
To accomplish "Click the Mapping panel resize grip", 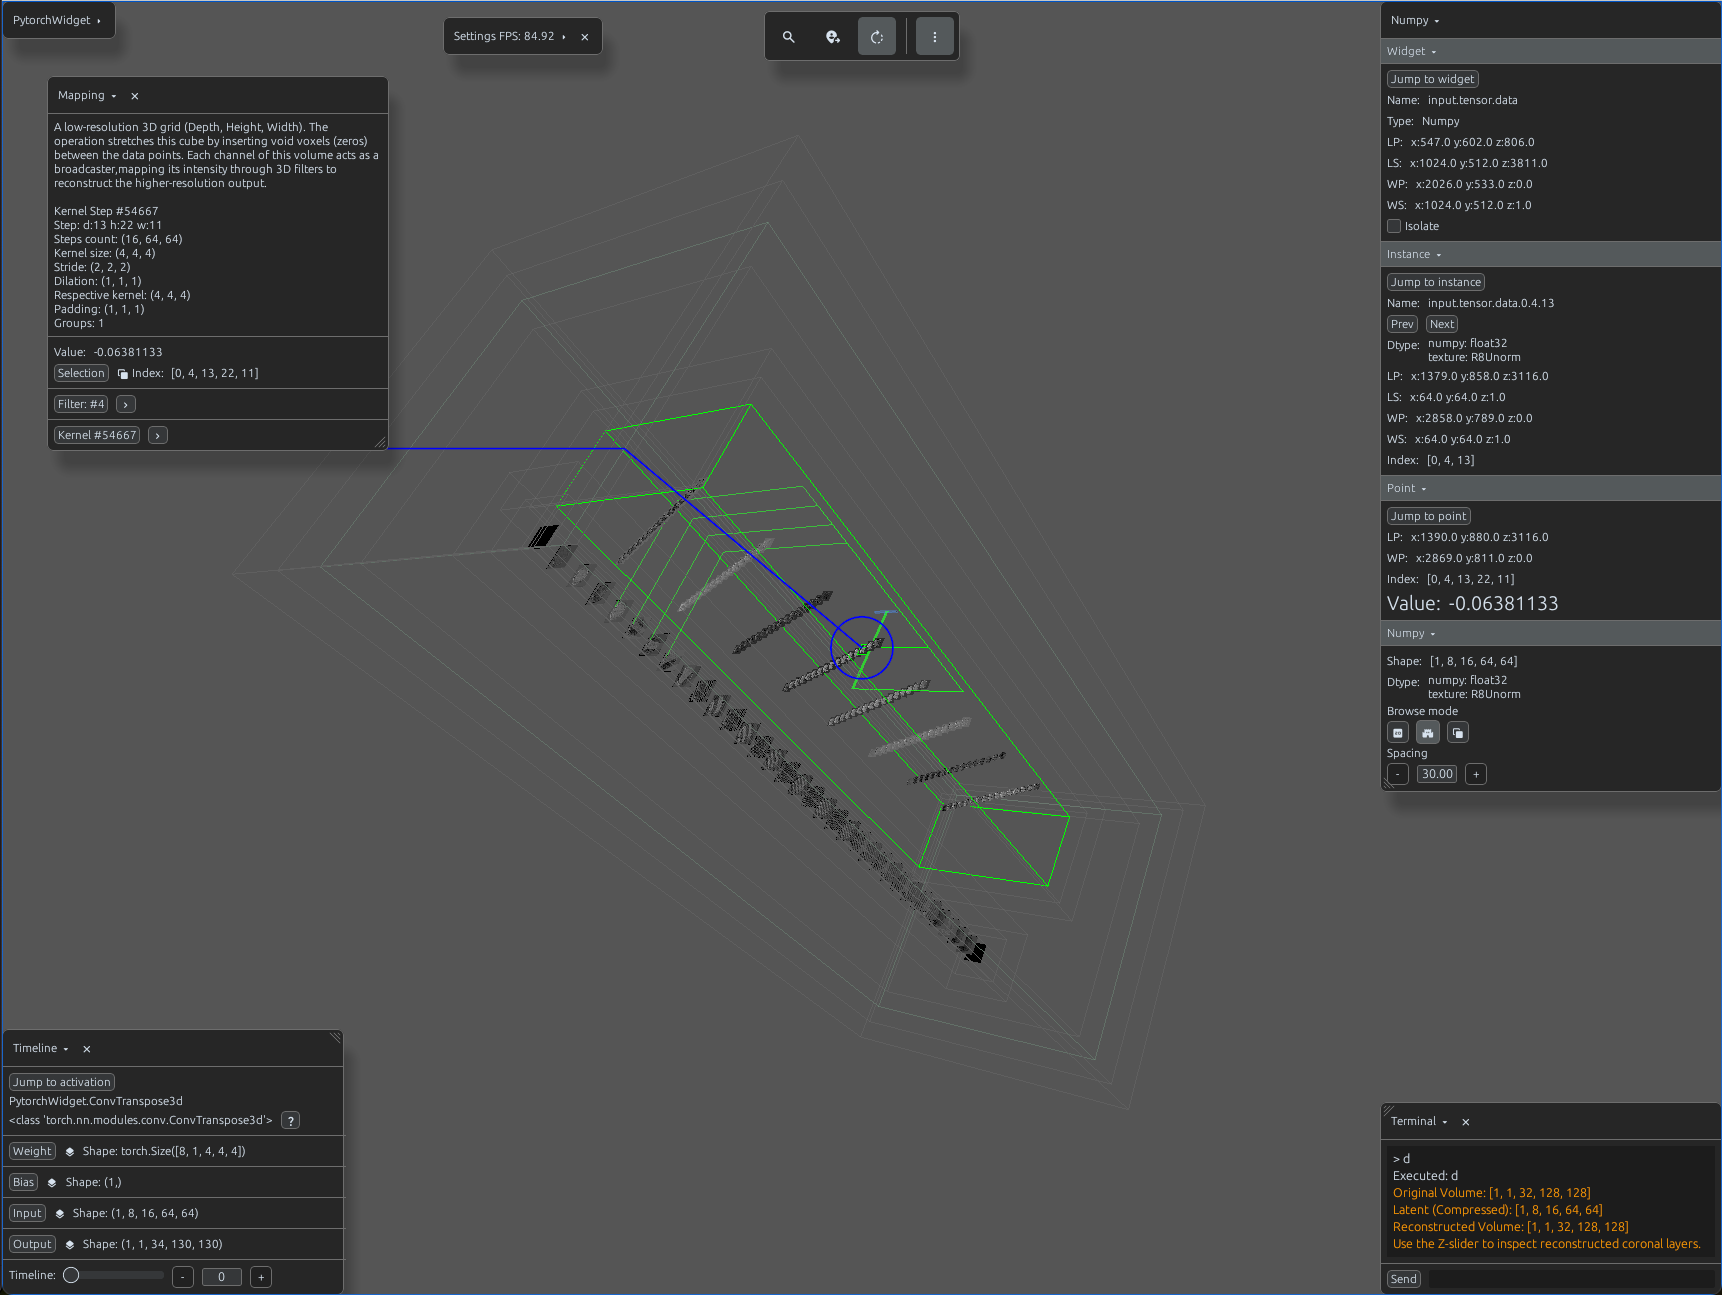I will click(380, 442).
